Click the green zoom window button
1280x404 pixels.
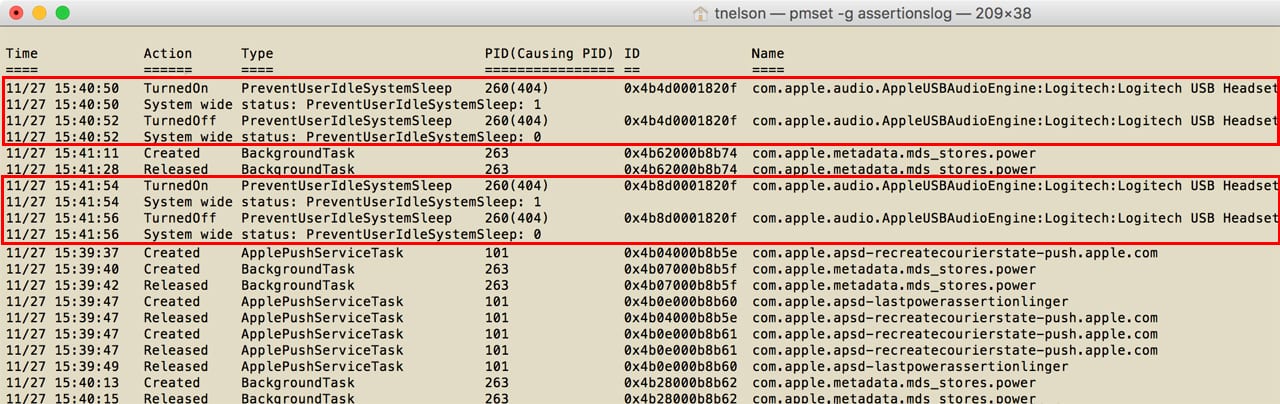tap(62, 14)
